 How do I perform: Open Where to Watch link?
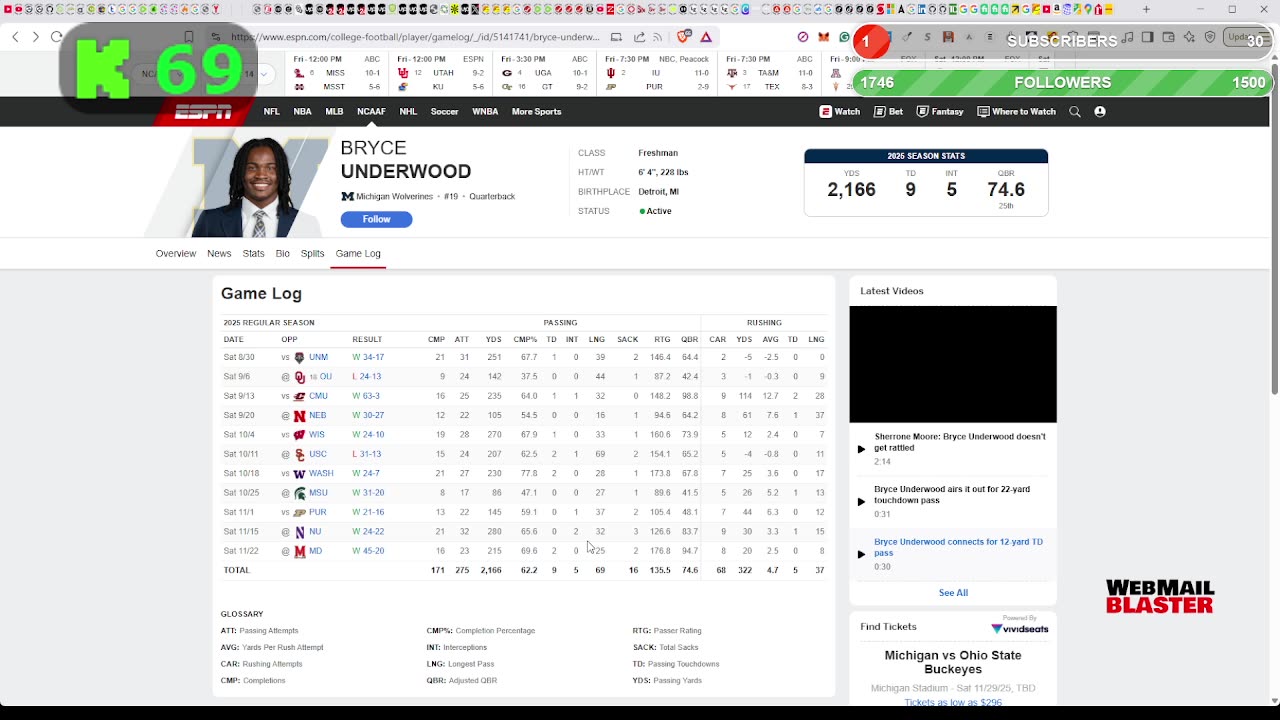coord(1016,112)
